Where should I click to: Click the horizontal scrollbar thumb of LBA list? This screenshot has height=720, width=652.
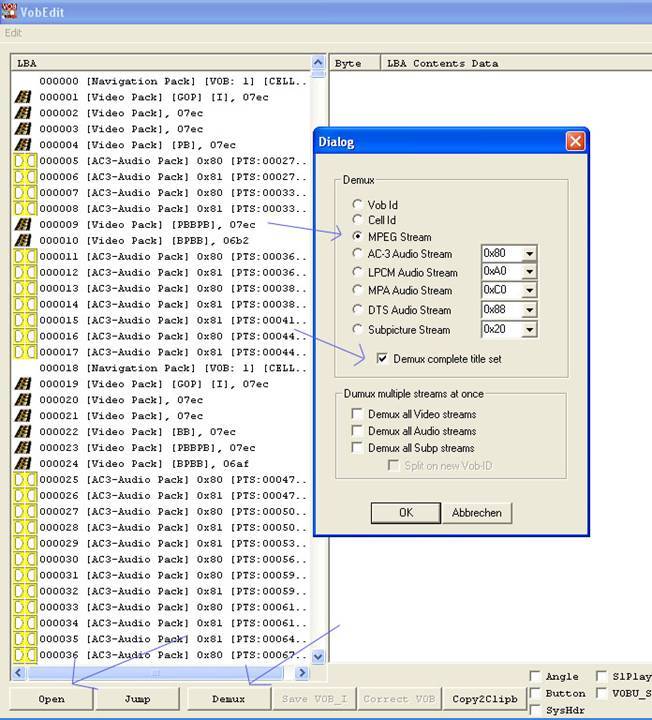click(155, 673)
